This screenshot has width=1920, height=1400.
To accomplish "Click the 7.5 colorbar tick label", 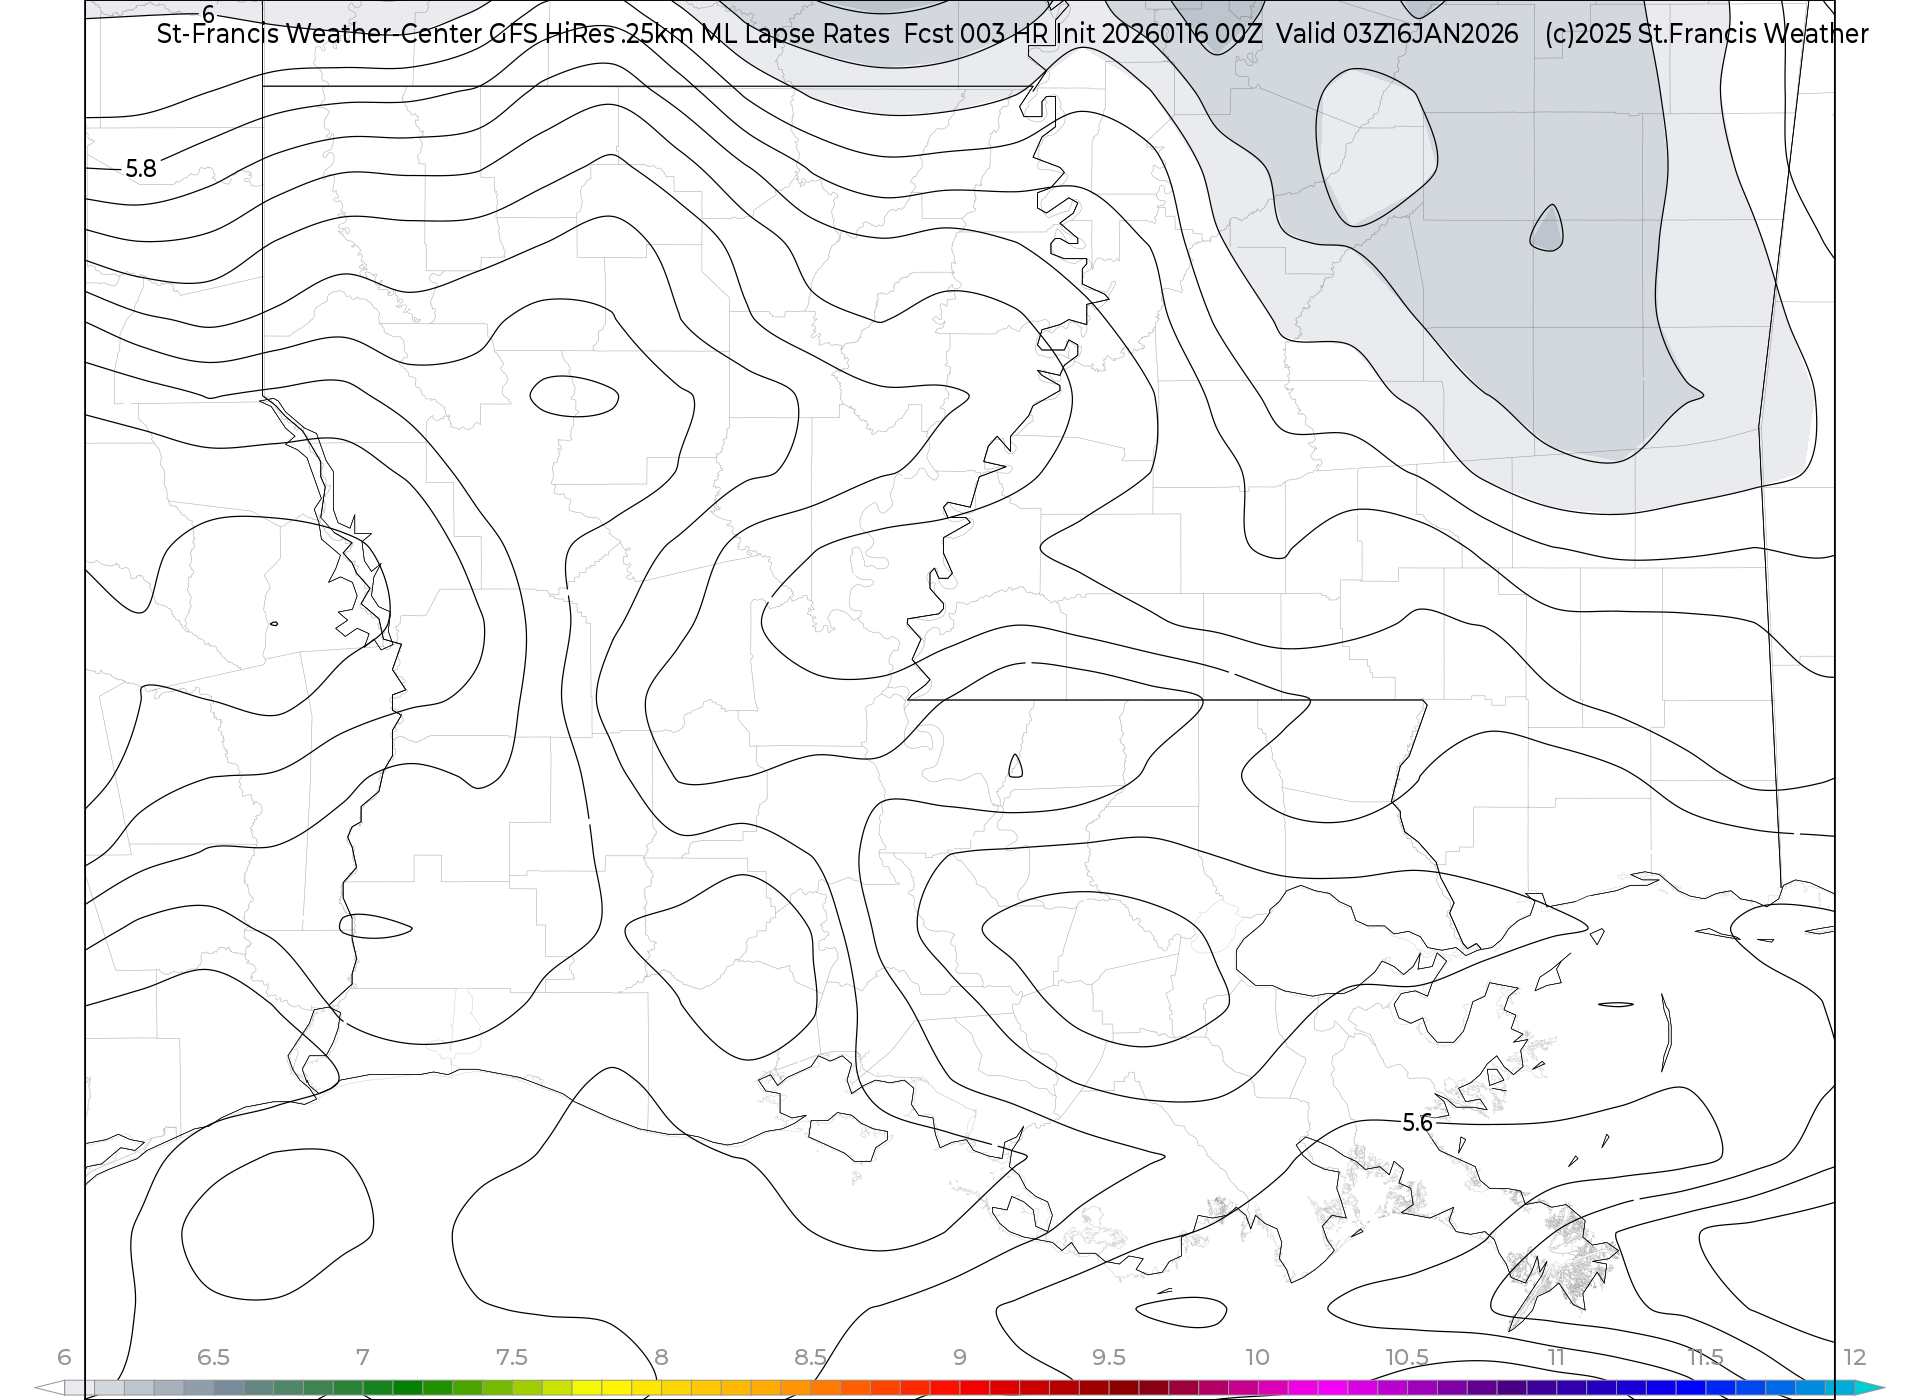I will click(x=511, y=1358).
